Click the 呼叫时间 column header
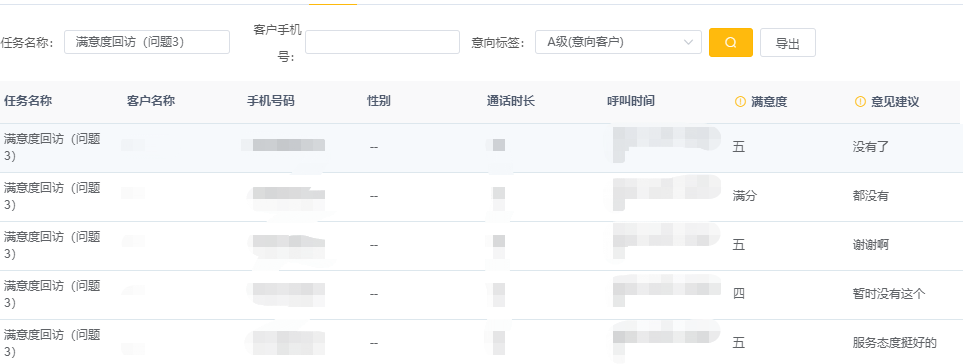Image resolution: width=963 pixels, height=364 pixels. coord(631,101)
